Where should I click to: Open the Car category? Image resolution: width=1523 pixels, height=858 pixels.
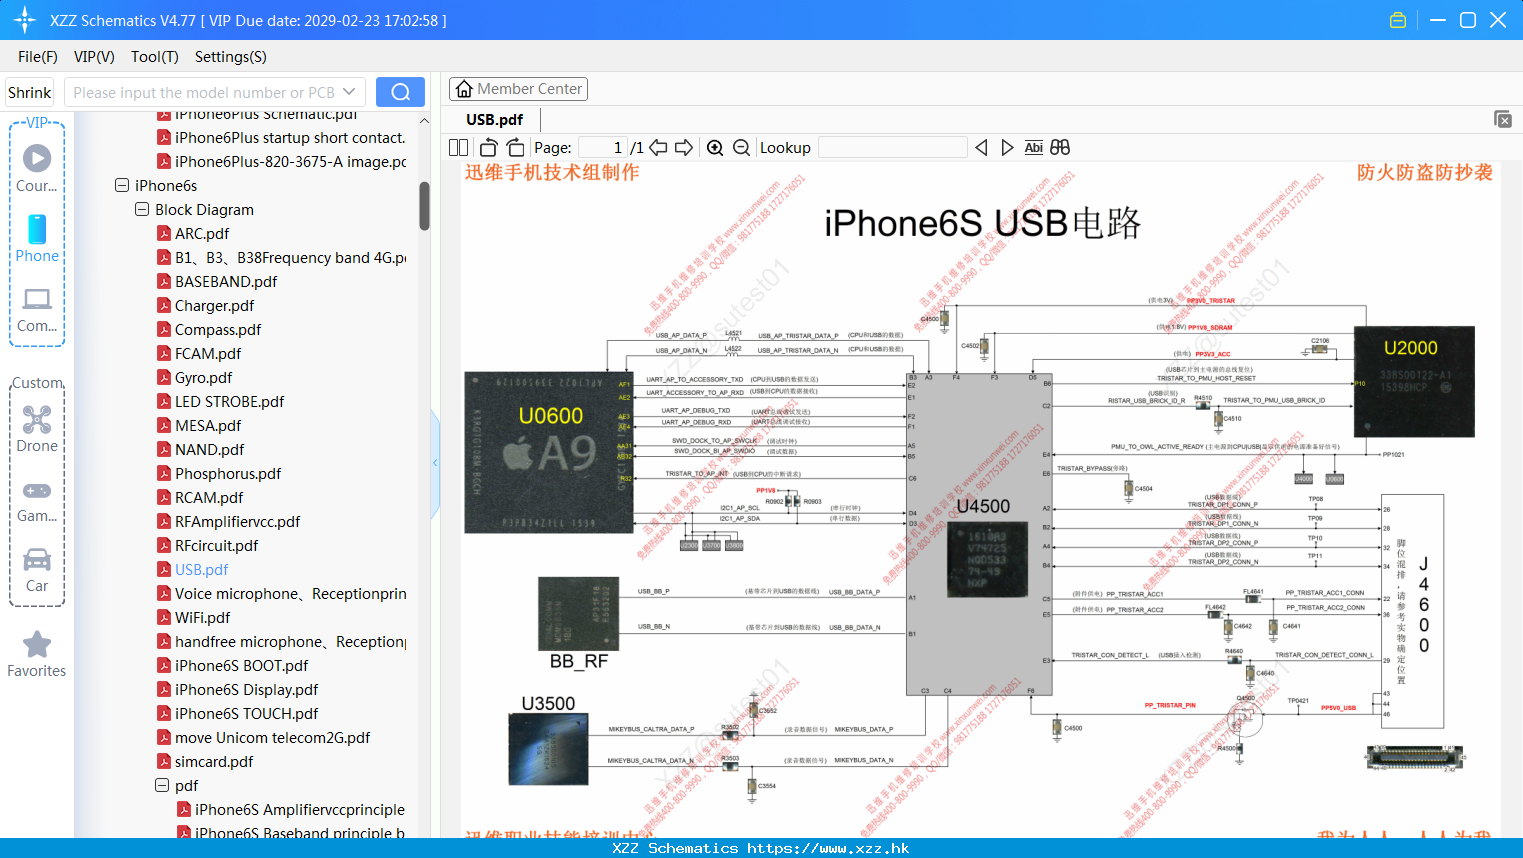tap(37, 570)
